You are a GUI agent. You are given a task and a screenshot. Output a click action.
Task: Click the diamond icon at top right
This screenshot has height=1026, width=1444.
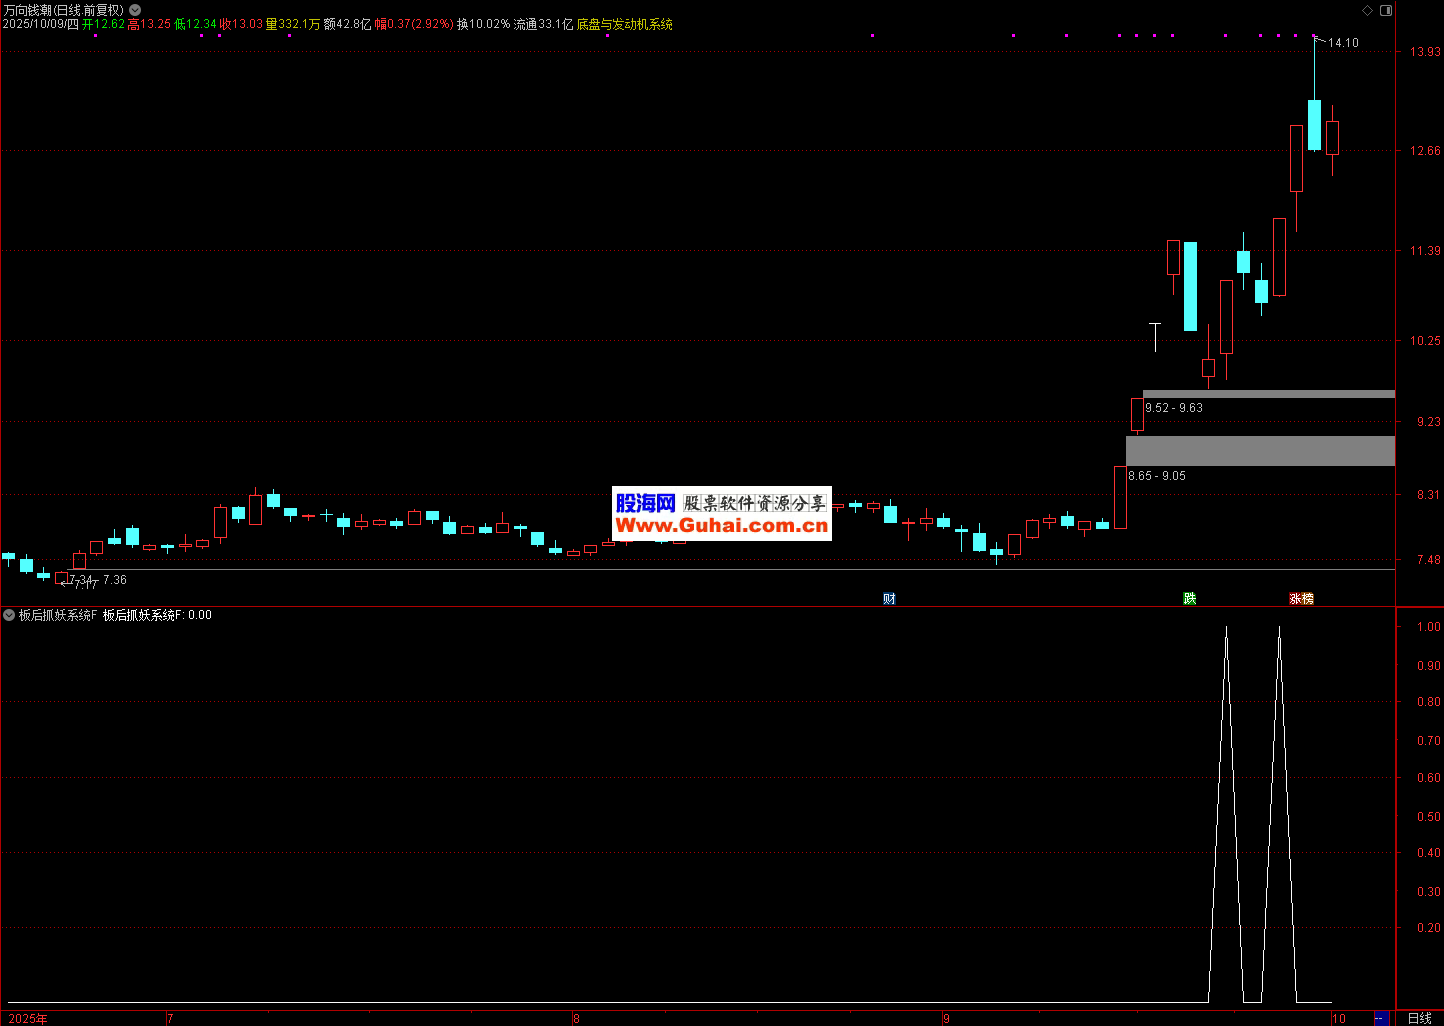point(1368,10)
